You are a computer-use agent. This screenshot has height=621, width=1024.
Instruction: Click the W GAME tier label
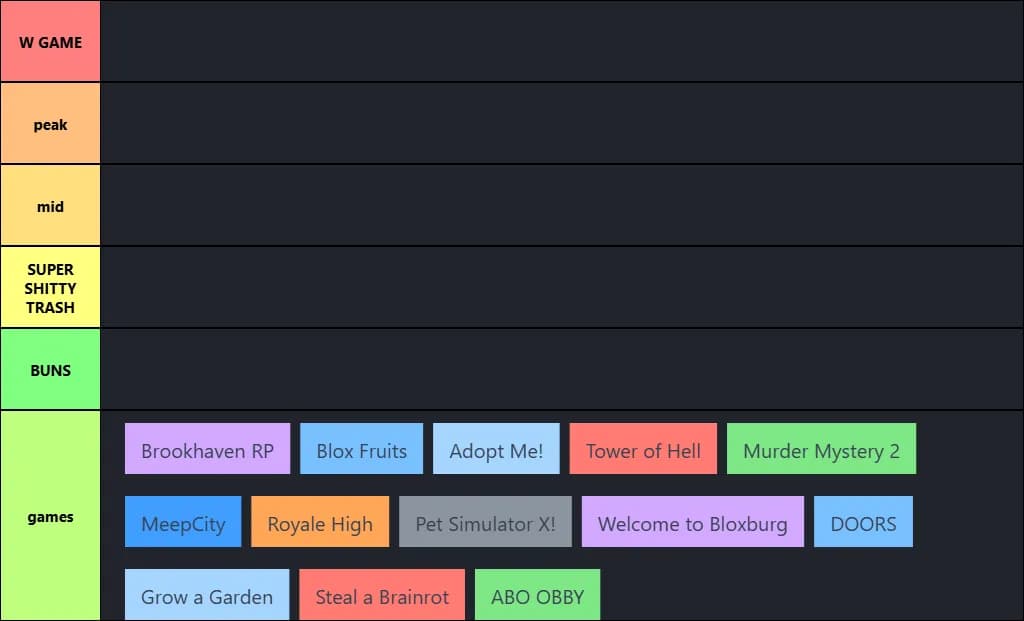[x=50, y=42]
